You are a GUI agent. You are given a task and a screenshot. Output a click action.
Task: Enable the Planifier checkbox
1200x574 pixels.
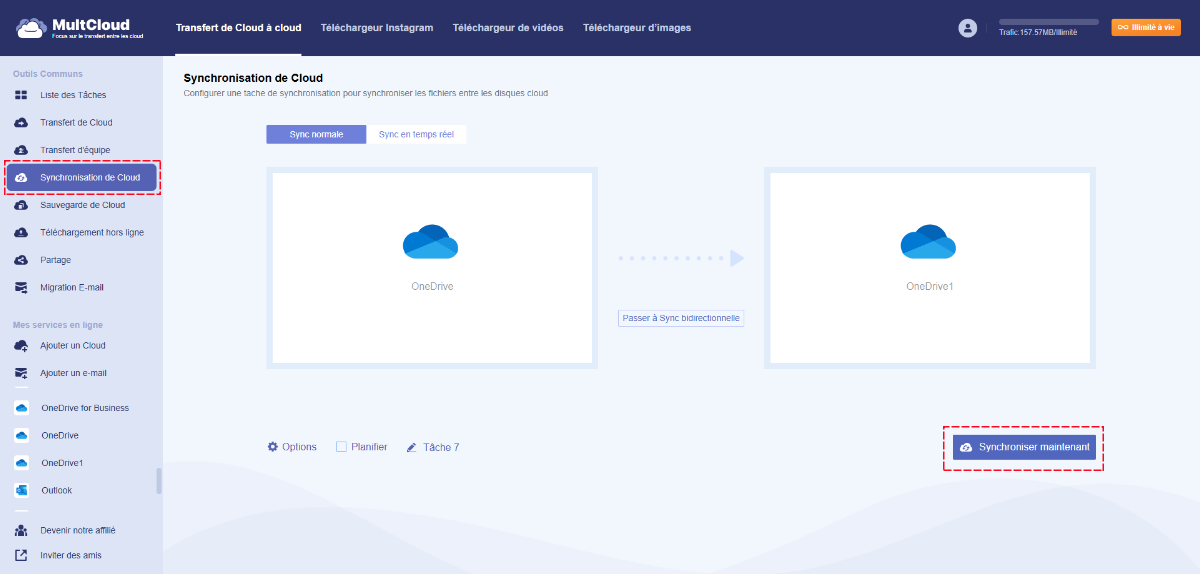pyautogui.click(x=341, y=447)
